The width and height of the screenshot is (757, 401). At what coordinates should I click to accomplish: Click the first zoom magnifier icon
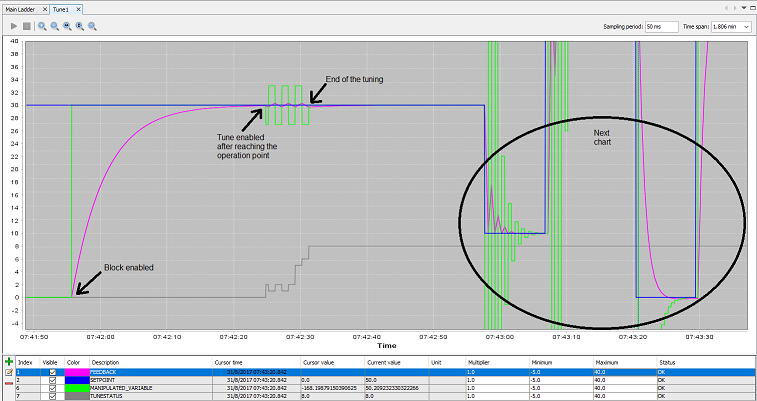42,26
